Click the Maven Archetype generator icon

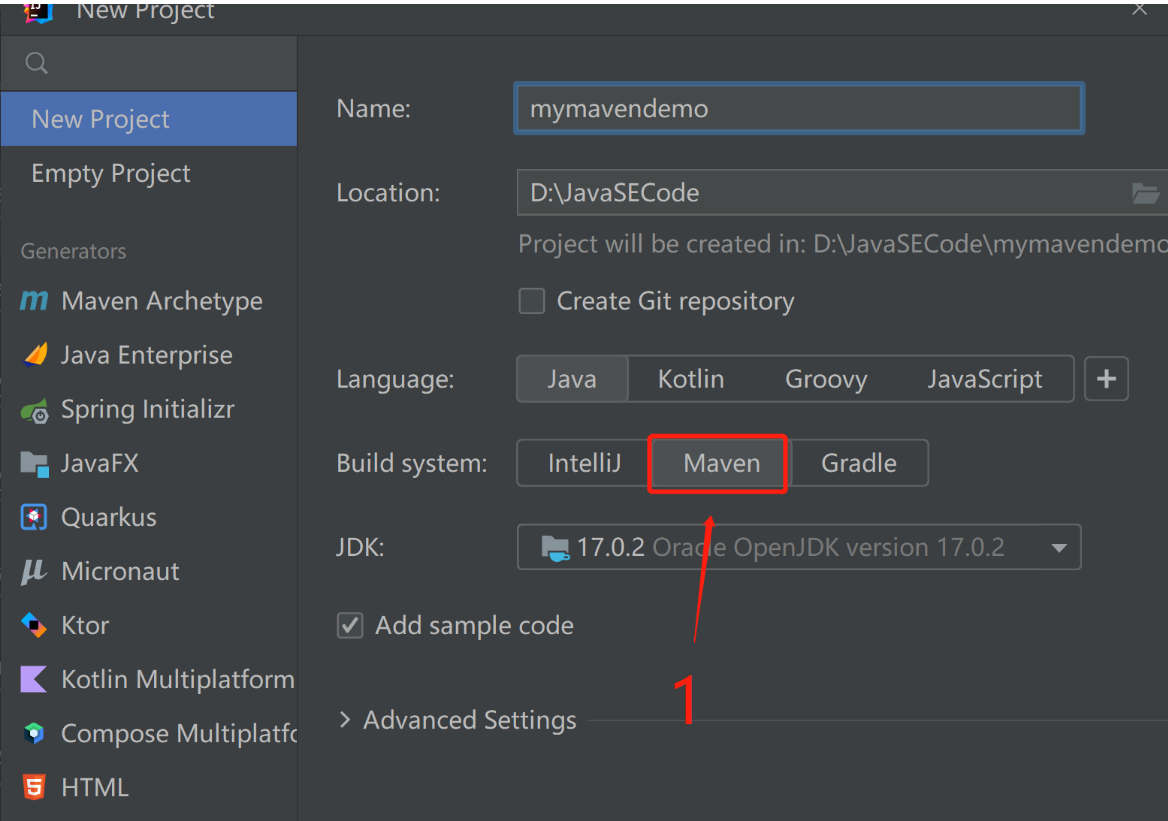click(34, 301)
